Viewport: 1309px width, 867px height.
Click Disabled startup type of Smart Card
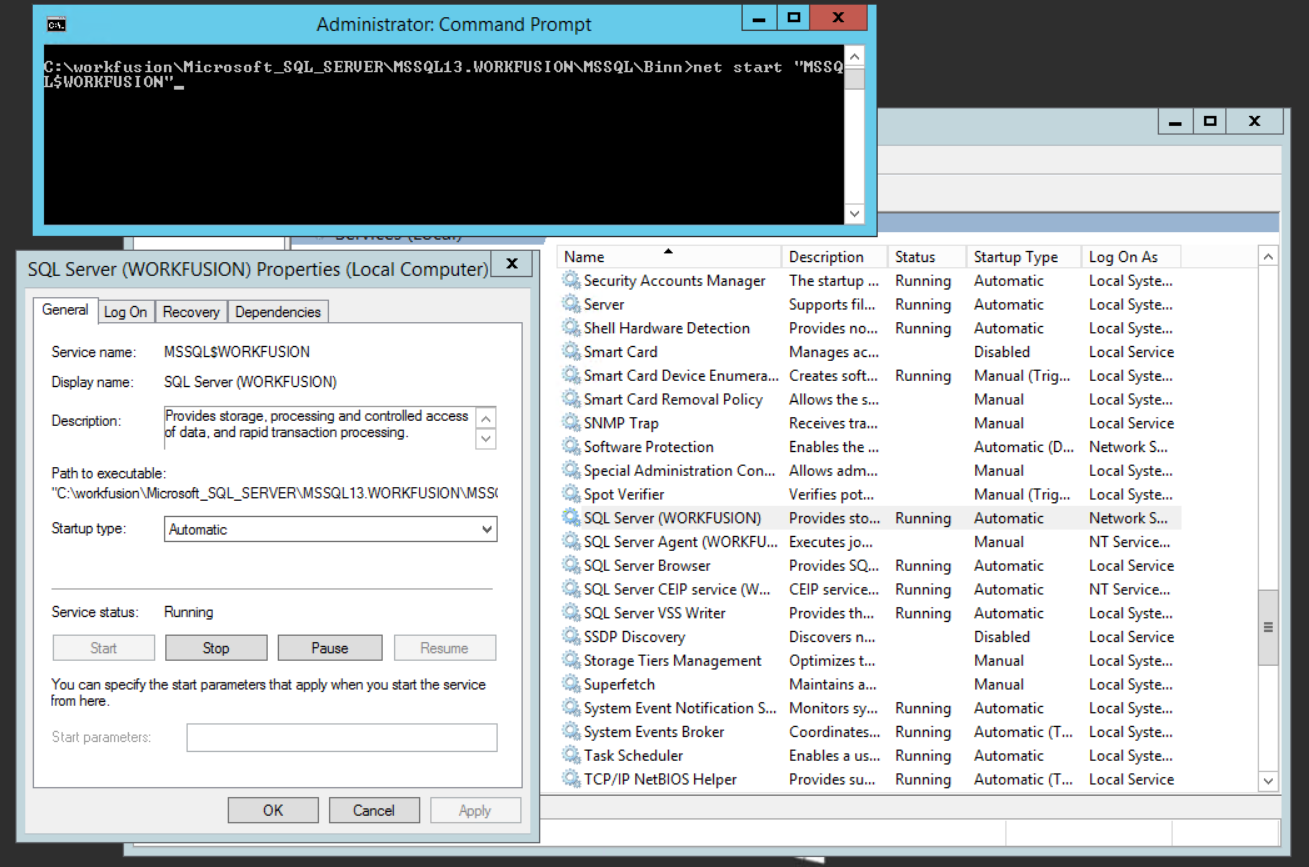(x=1002, y=352)
